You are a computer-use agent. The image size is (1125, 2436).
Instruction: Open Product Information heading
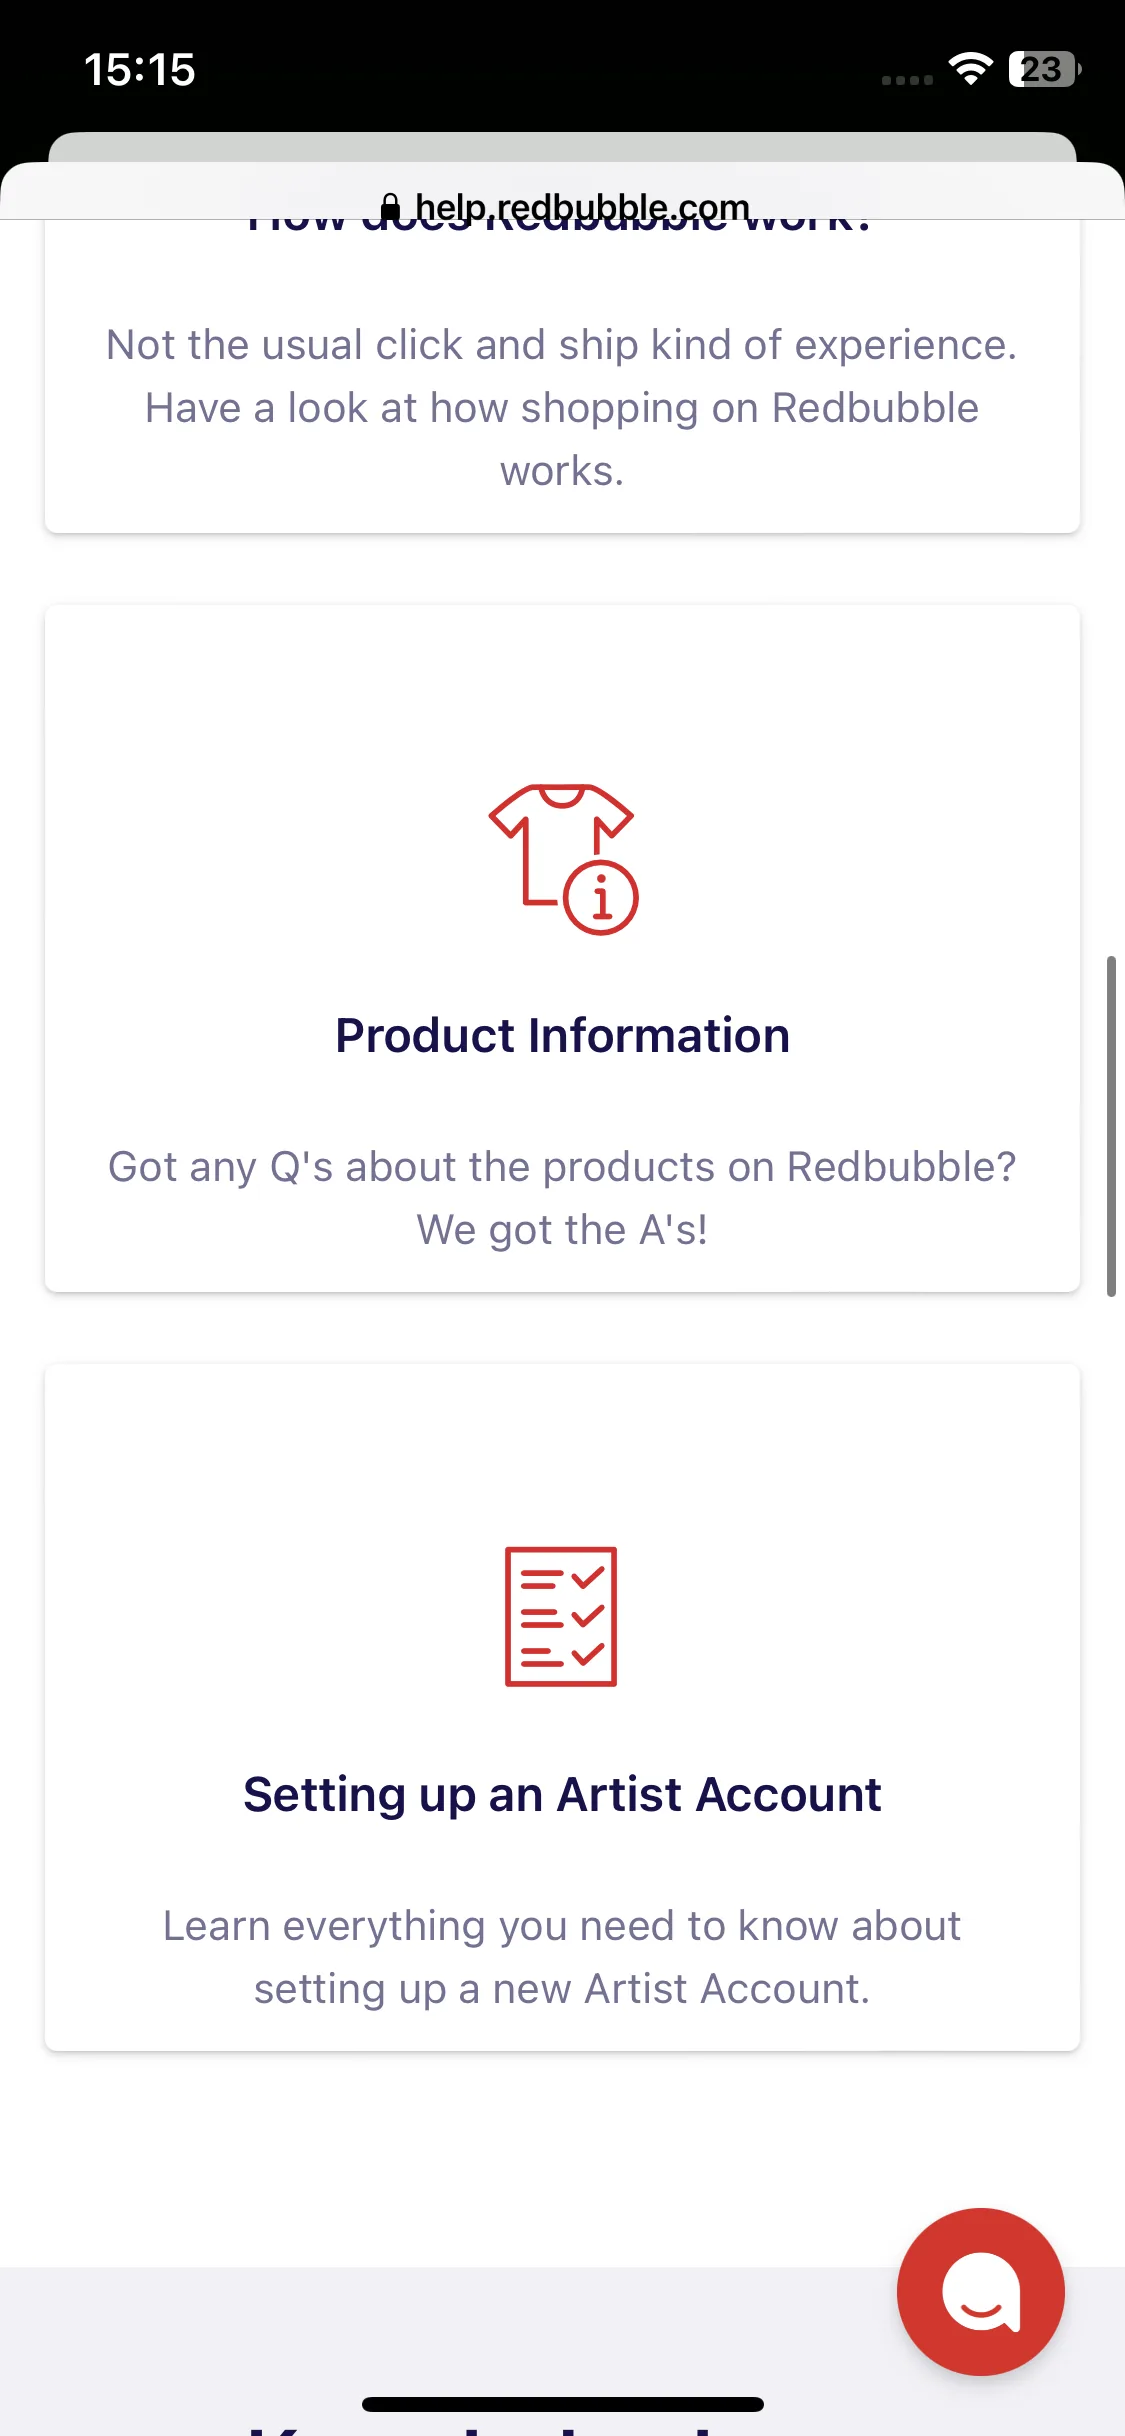click(x=562, y=1035)
